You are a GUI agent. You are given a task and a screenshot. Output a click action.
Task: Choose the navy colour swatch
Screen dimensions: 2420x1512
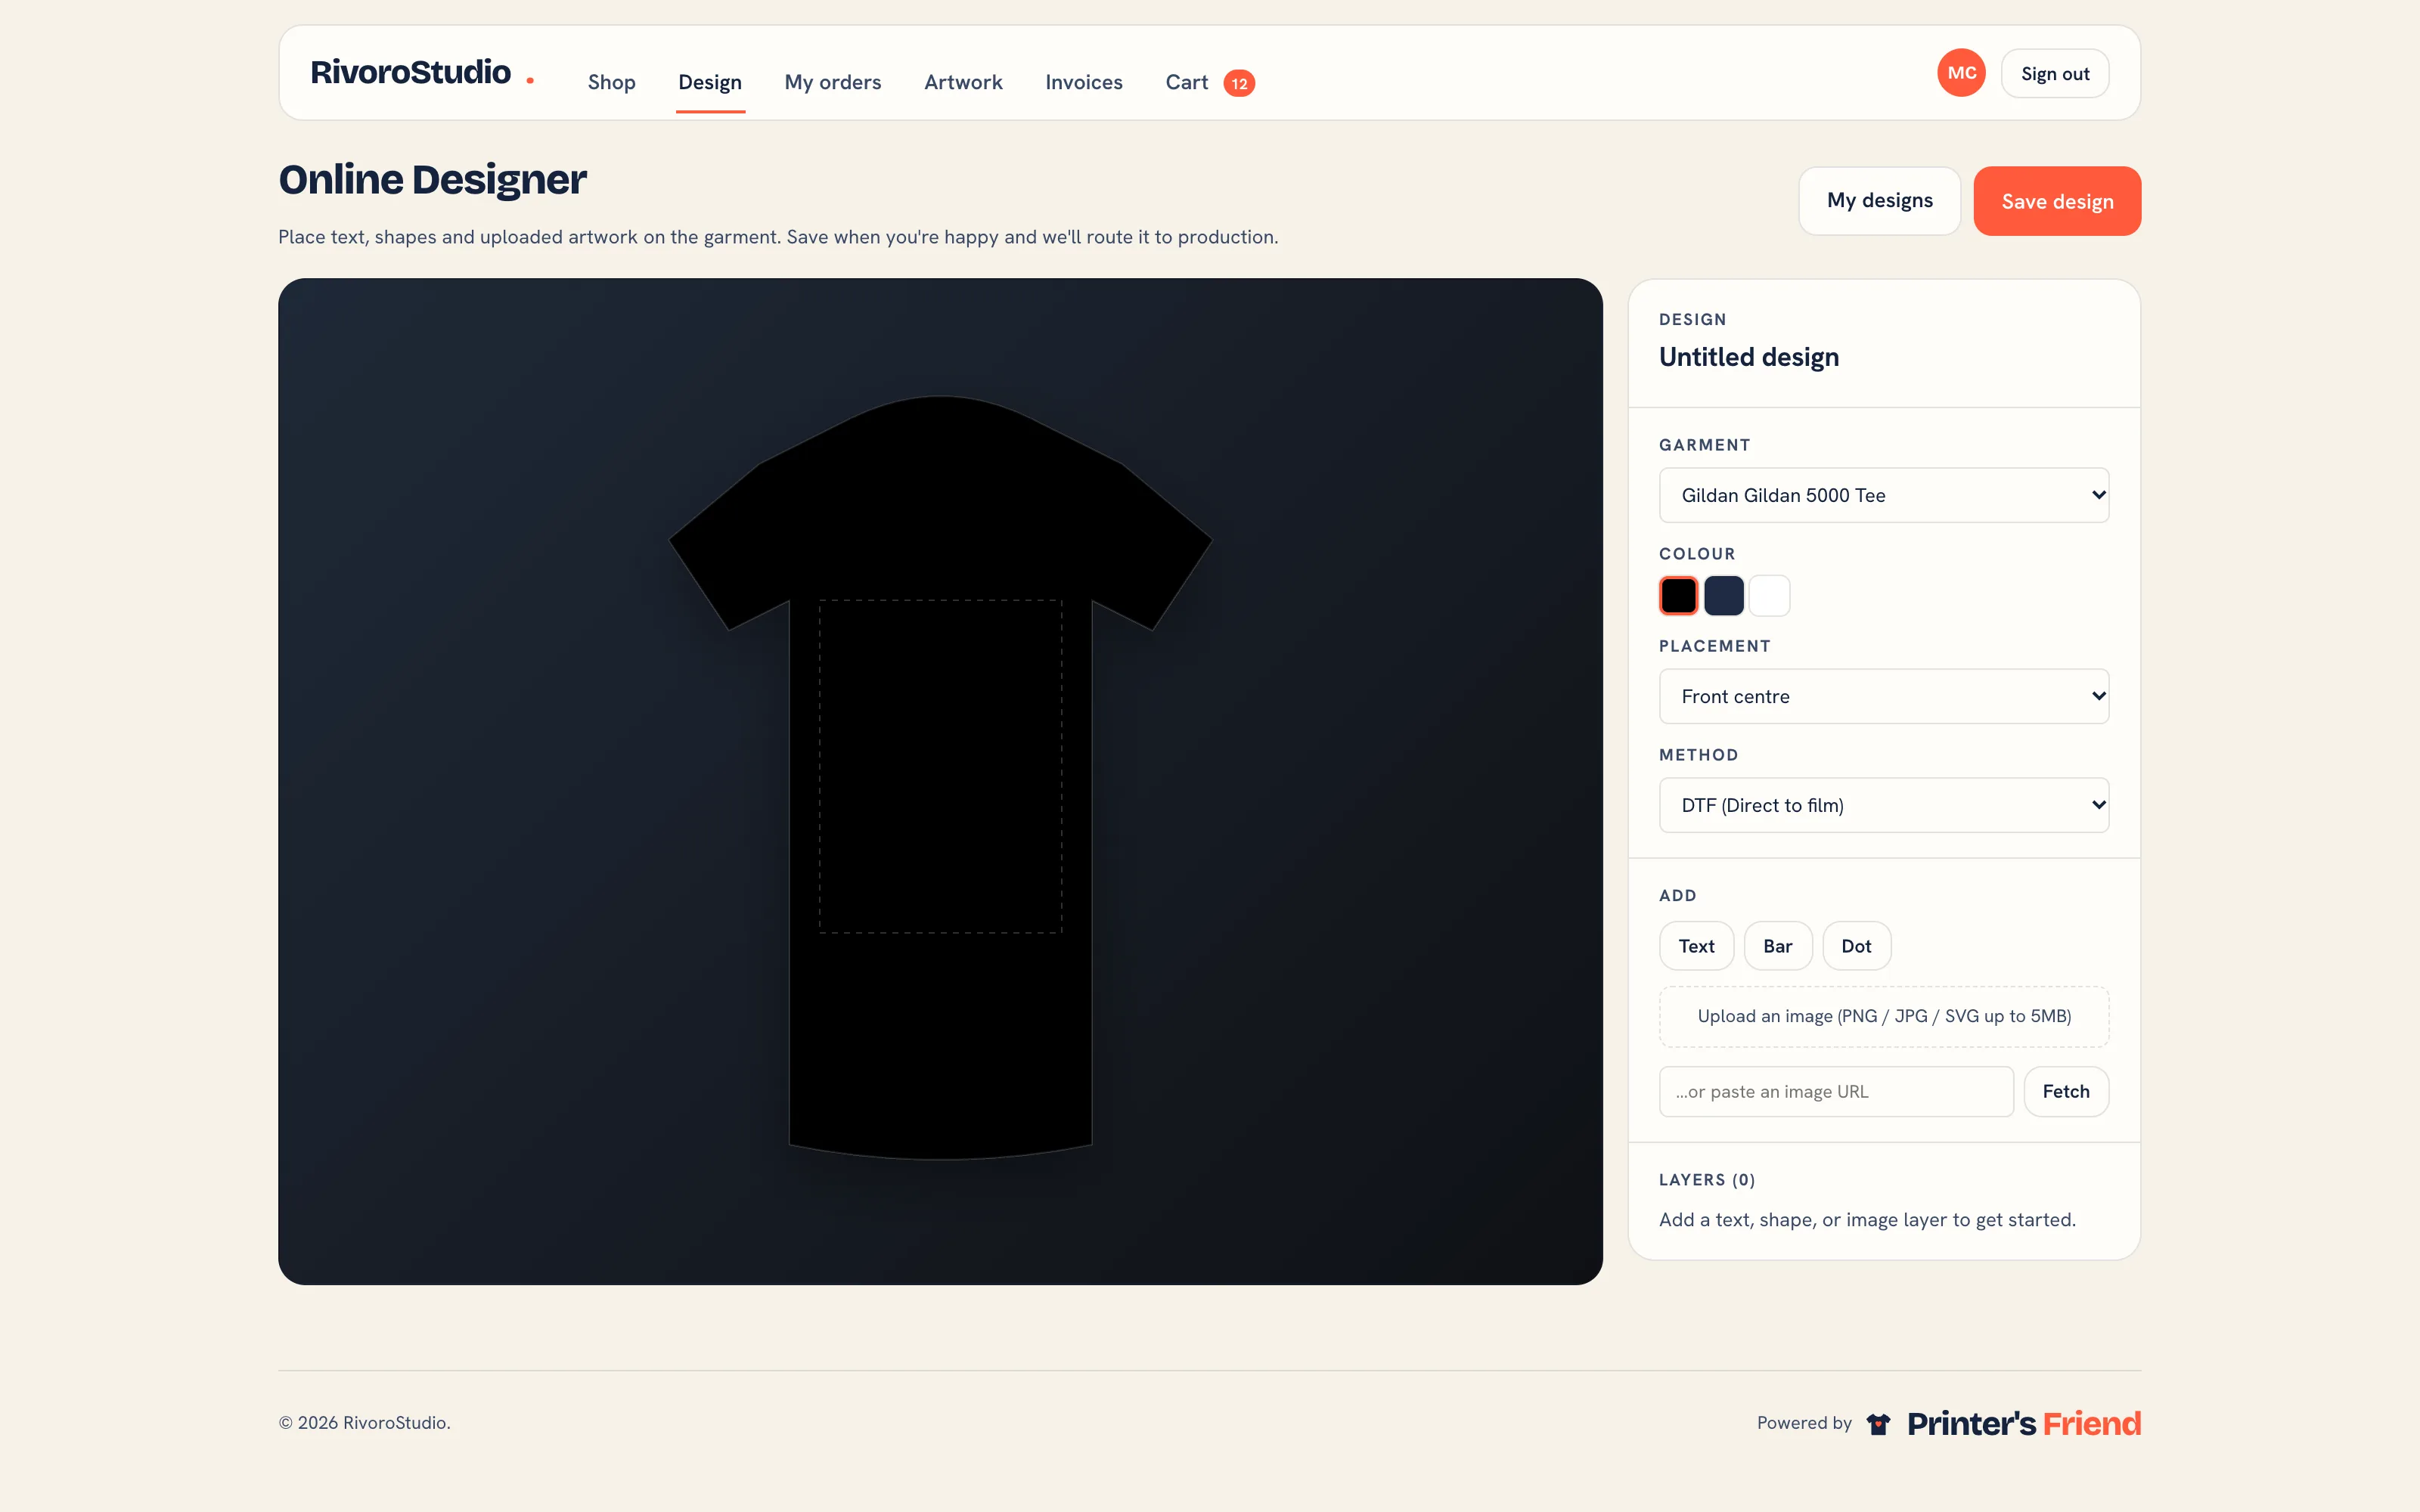tap(1724, 596)
